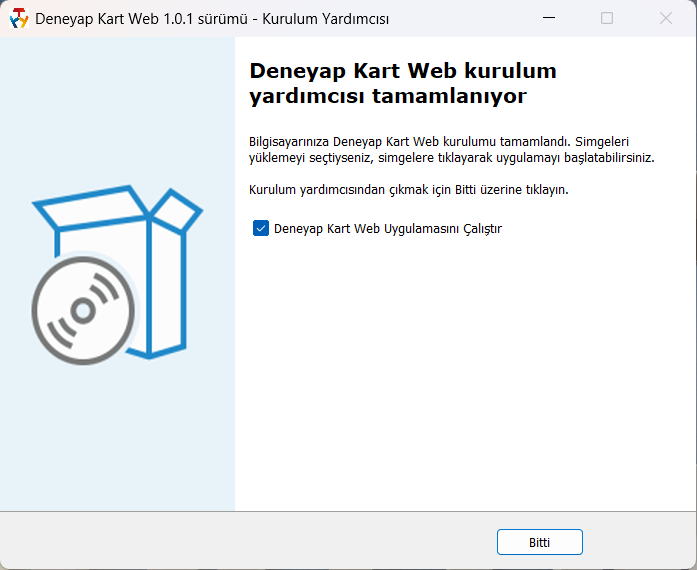Minimize the Kurulum Yardımcısı window
Image resolution: width=697 pixels, height=570 pixels.
point(549,18)
